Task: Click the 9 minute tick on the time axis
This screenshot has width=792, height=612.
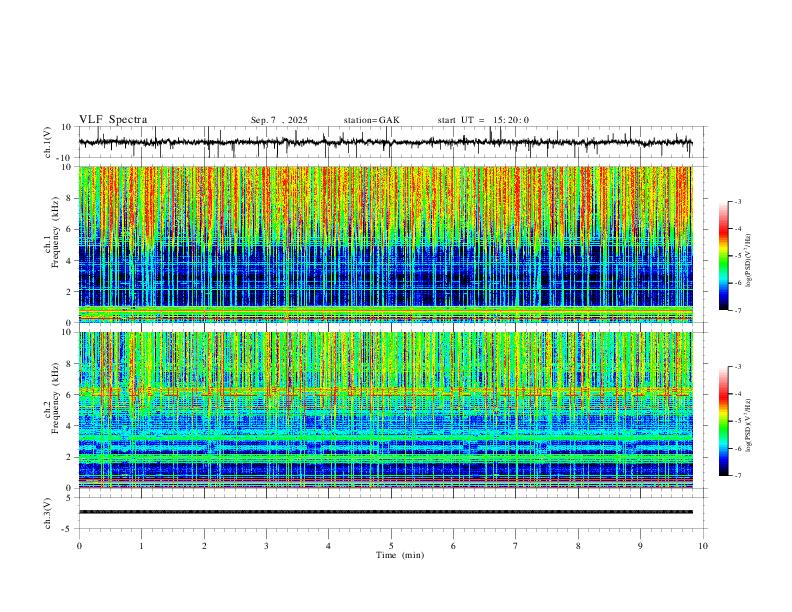Action: [x=640, y=546]
